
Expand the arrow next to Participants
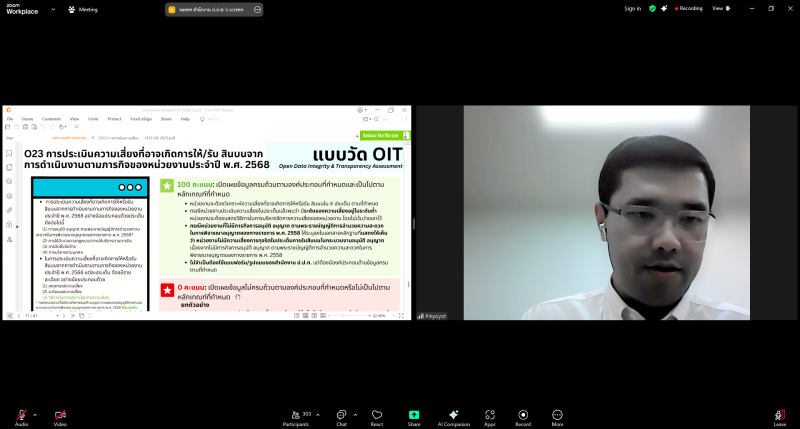click(x=319, y=413)
